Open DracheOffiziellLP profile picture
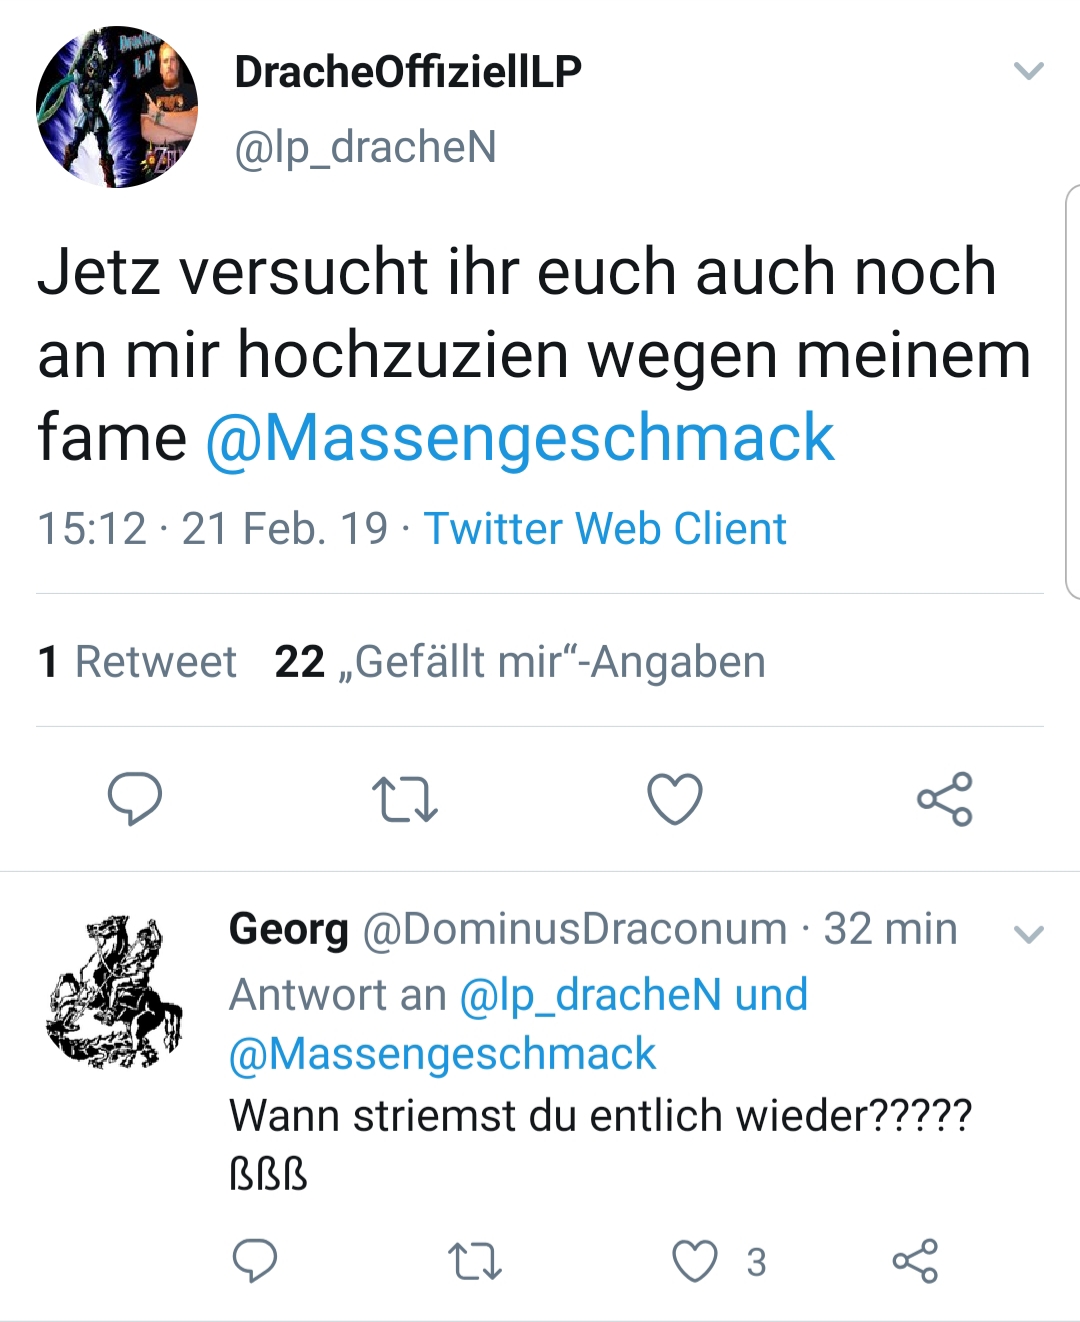Viewport: 1080px width, 1322px height. coord(117,107)
